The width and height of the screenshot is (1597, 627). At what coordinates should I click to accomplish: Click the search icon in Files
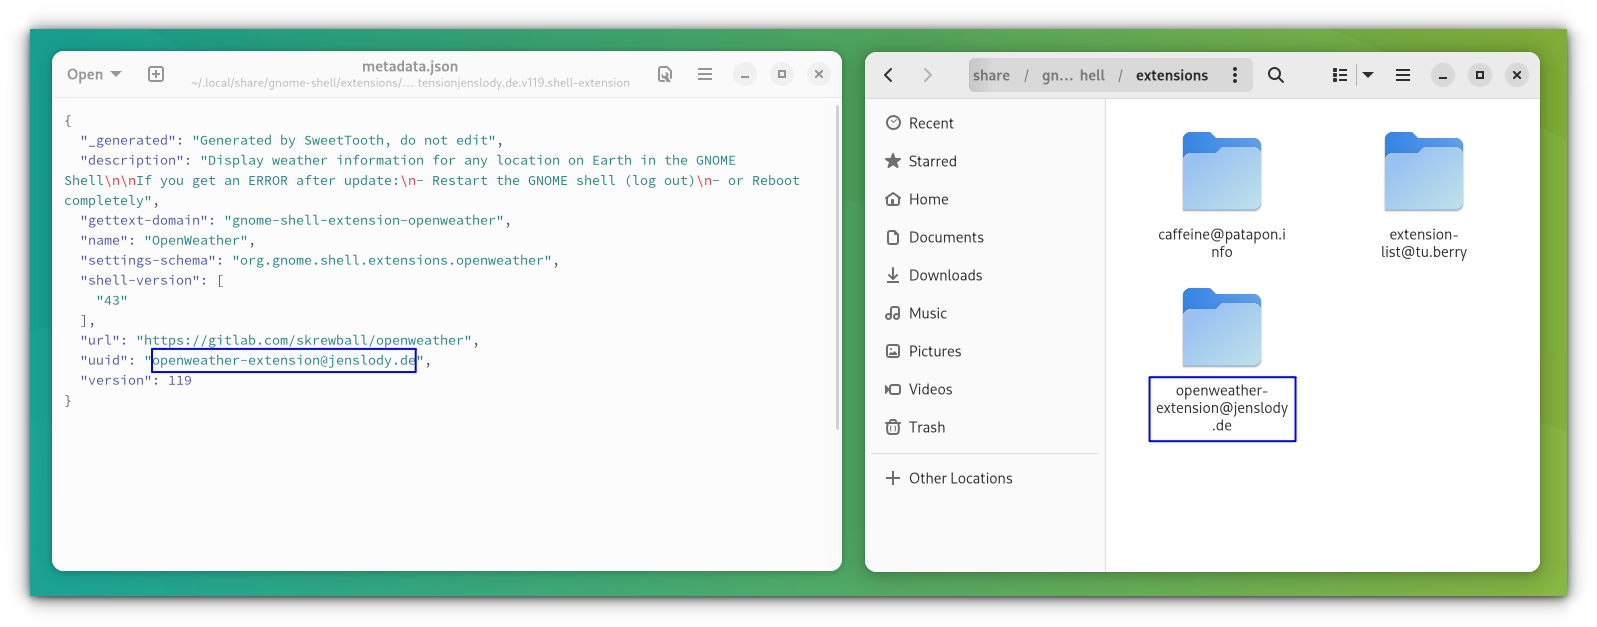pos(1276,75)
